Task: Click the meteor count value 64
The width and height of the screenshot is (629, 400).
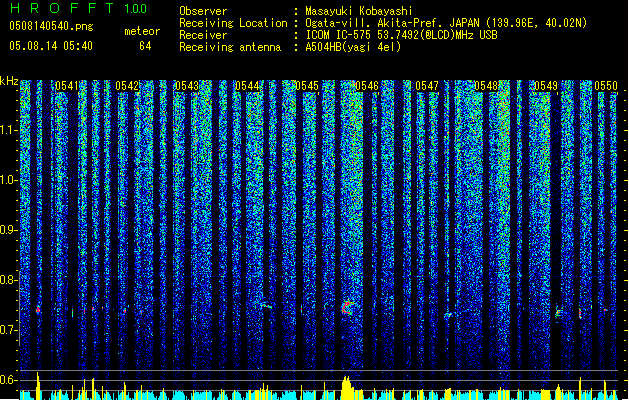Action: (145, 46)
